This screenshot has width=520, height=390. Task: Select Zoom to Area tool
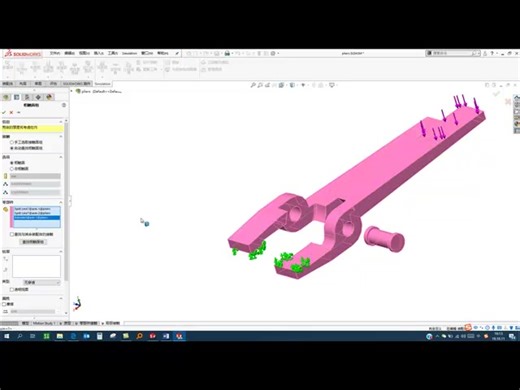click(x=260, y=85)
